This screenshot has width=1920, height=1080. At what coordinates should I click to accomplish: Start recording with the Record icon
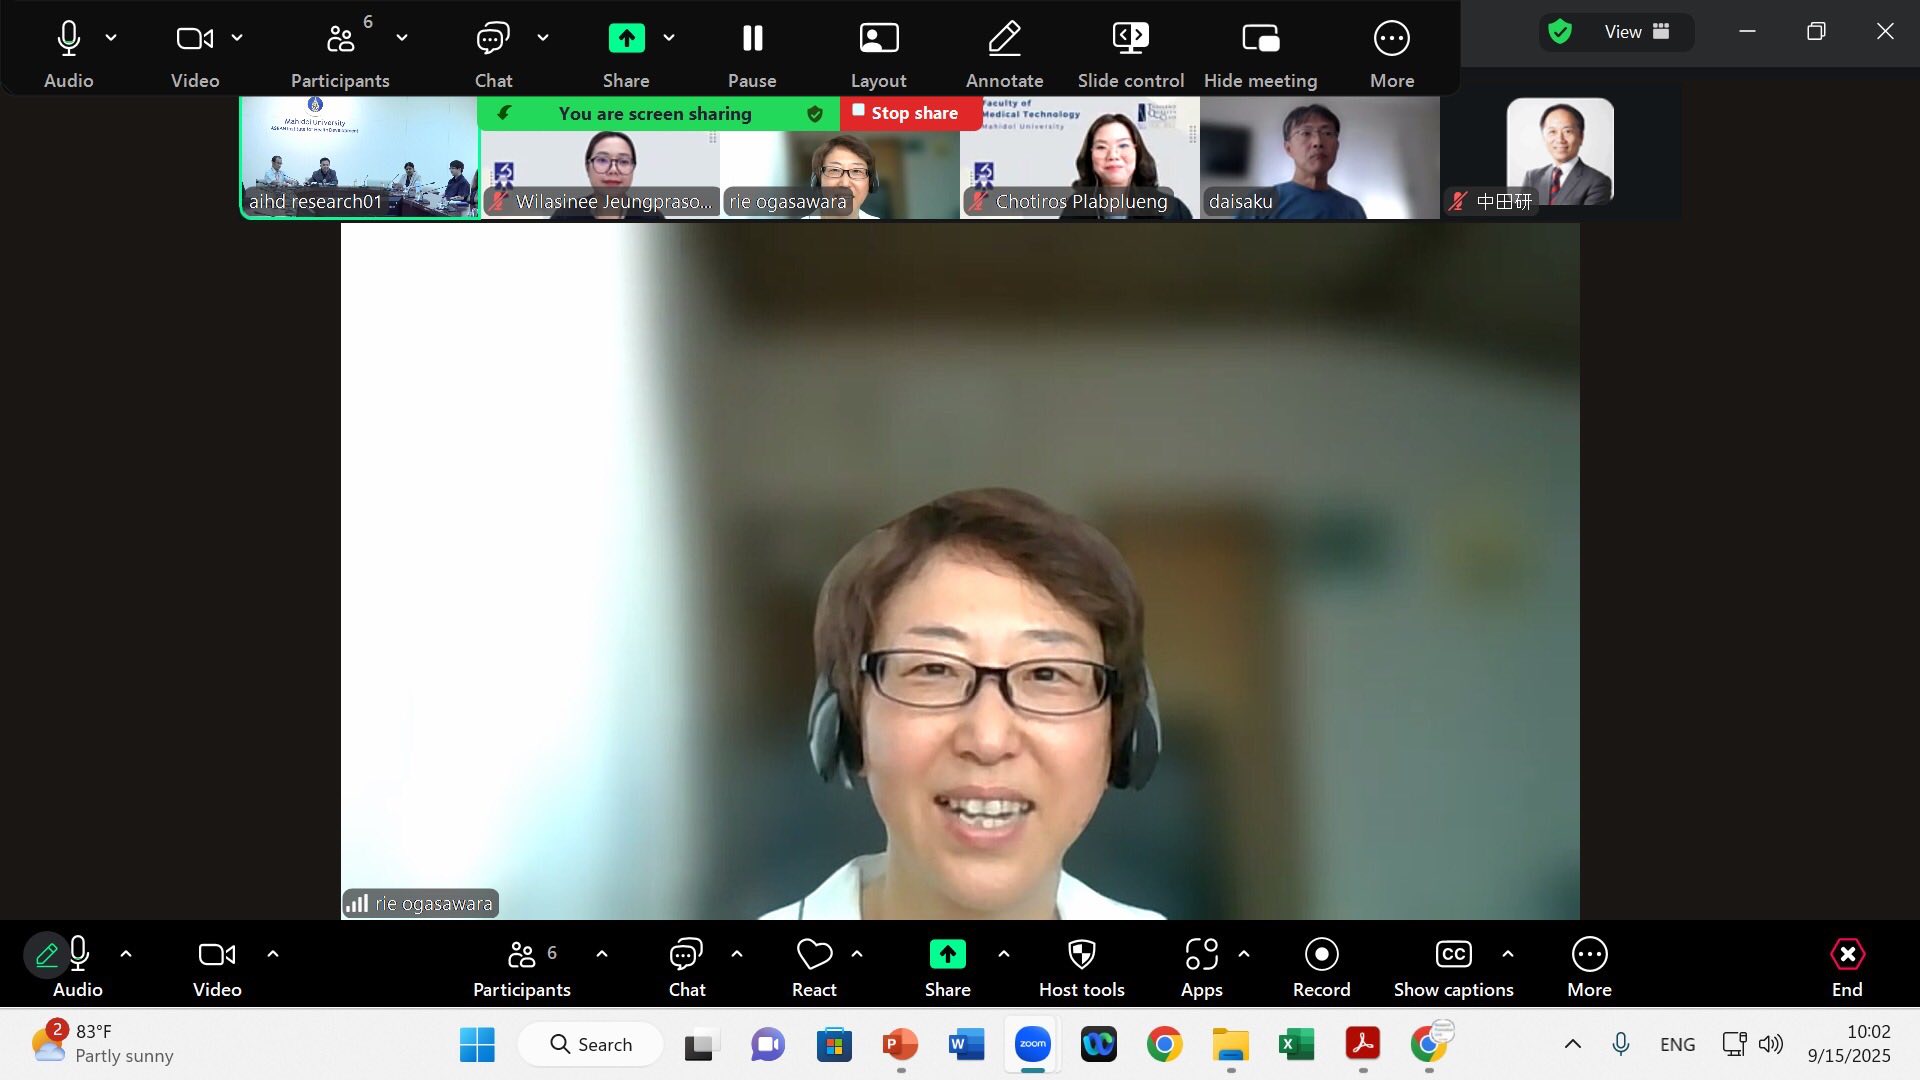point(1321,955)
